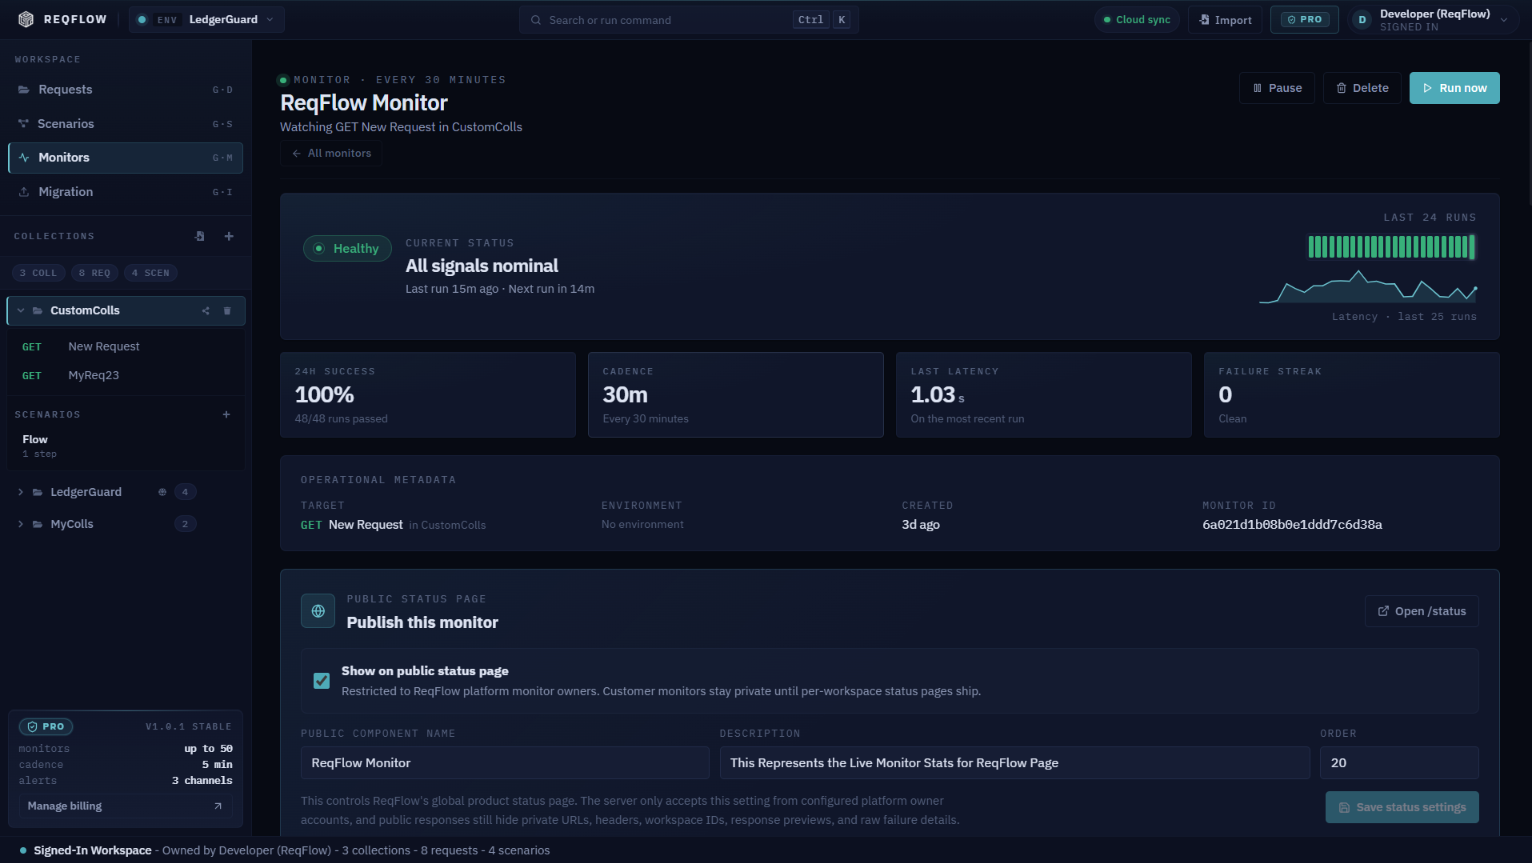Click the V1.0.1 STABLE version label

click(188, 727)
